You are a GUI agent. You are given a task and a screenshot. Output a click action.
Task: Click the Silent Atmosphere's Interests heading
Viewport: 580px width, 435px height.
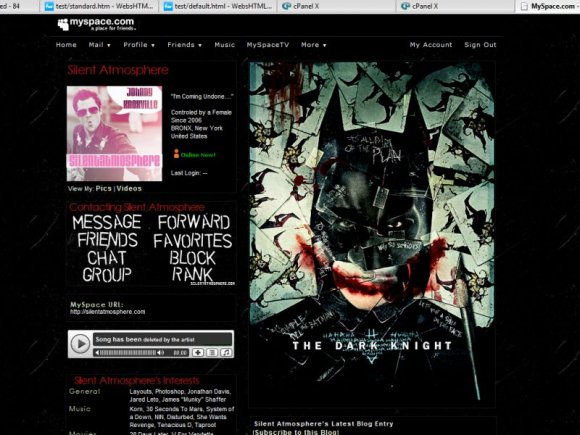click(137, 380)
